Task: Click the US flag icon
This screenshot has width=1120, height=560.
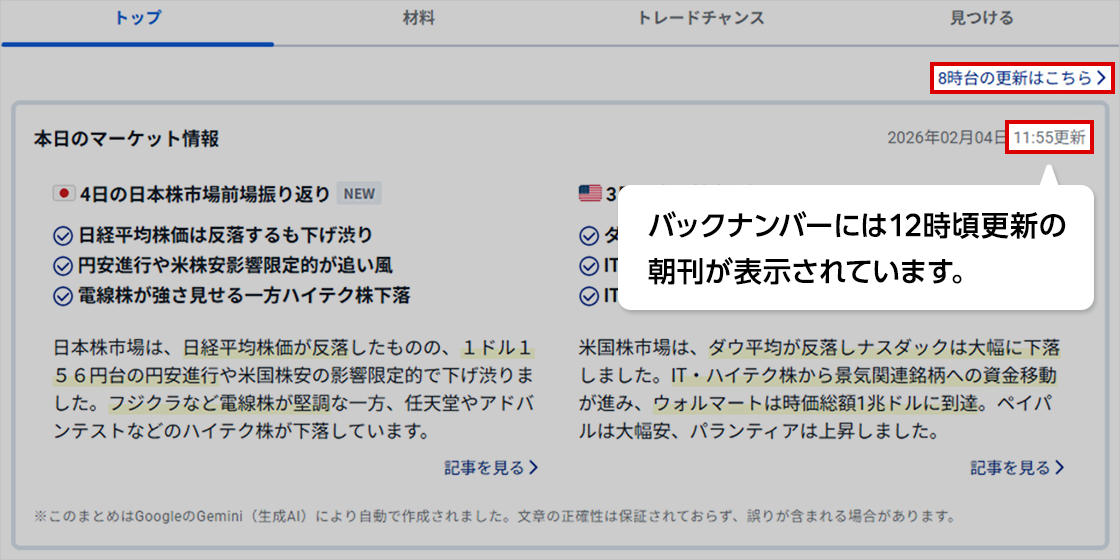Action: coord(589,192)
